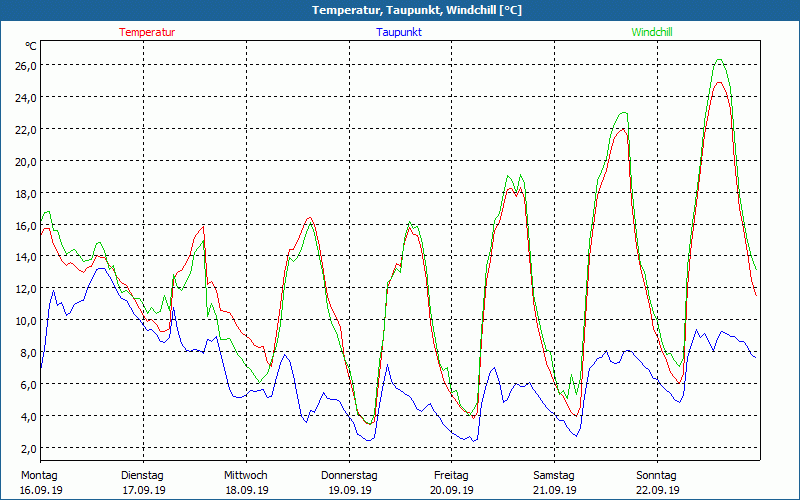Viewport: 800px width, 500px height.
Task: Select the 20,0 y-axis tick label
Action: (25, 161)
